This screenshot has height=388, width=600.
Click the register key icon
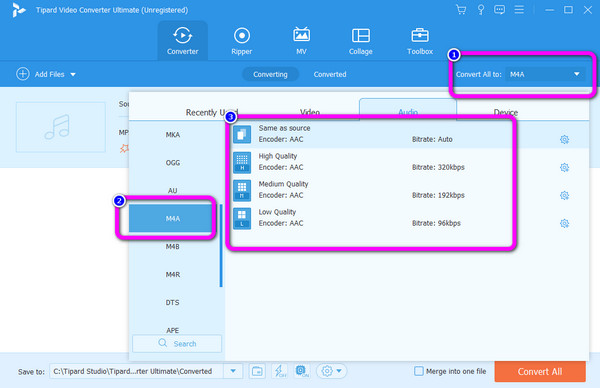click(x=481, y=10)
